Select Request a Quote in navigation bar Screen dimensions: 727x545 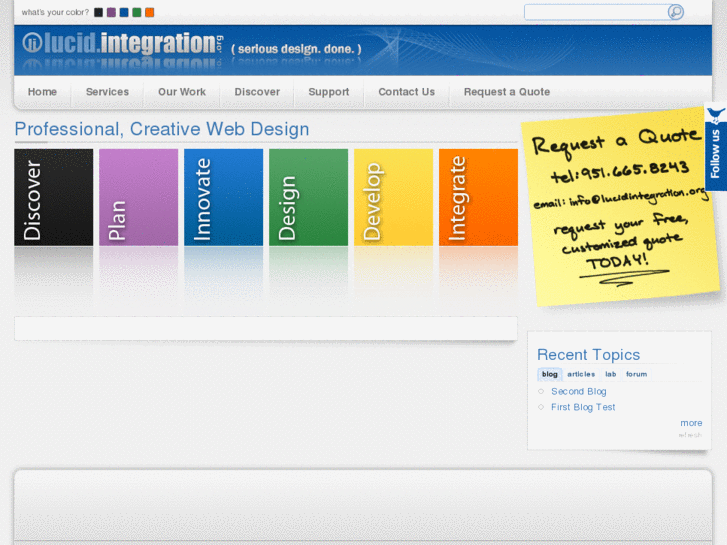pyautogui.click(x=507, y=92)
